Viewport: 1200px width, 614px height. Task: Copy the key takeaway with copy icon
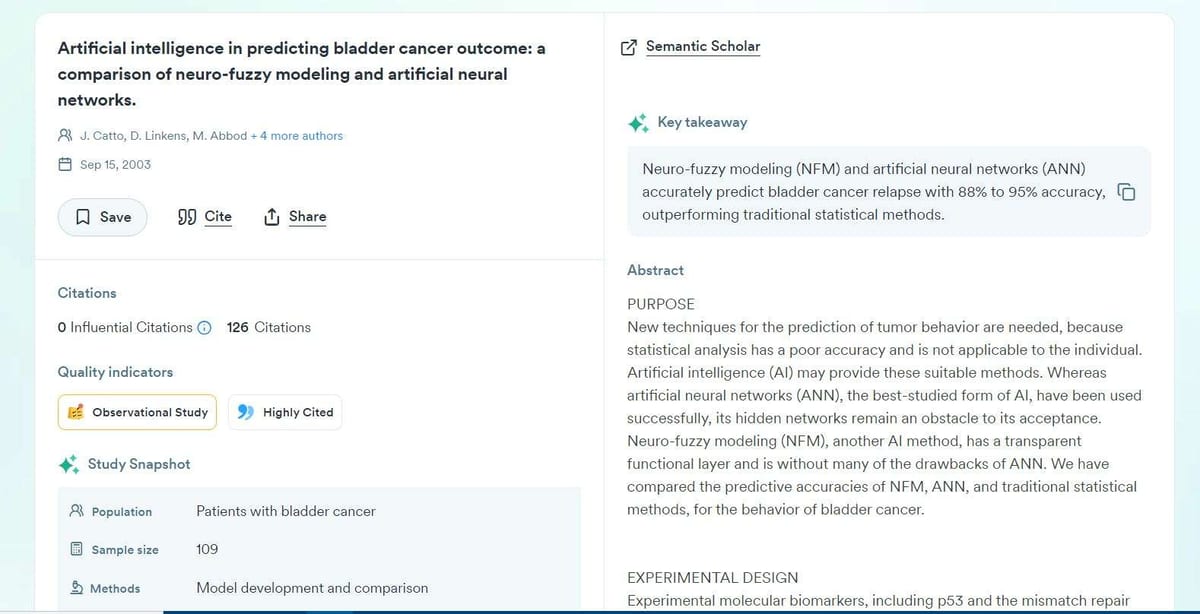1126,192
